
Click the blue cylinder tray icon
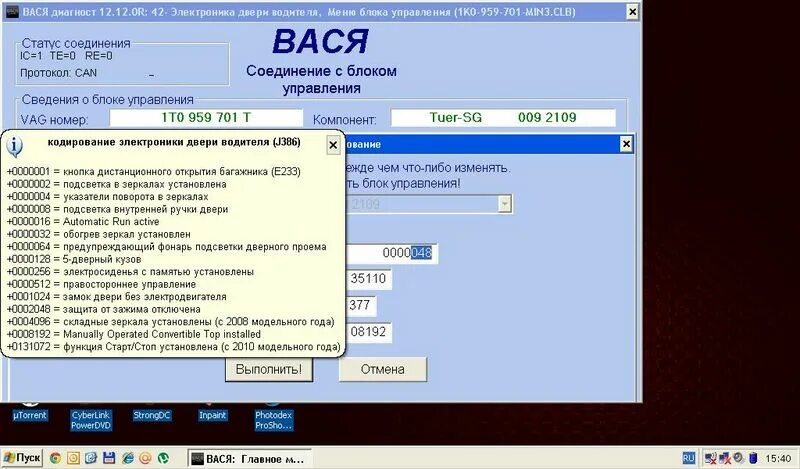tap(752, 458)
